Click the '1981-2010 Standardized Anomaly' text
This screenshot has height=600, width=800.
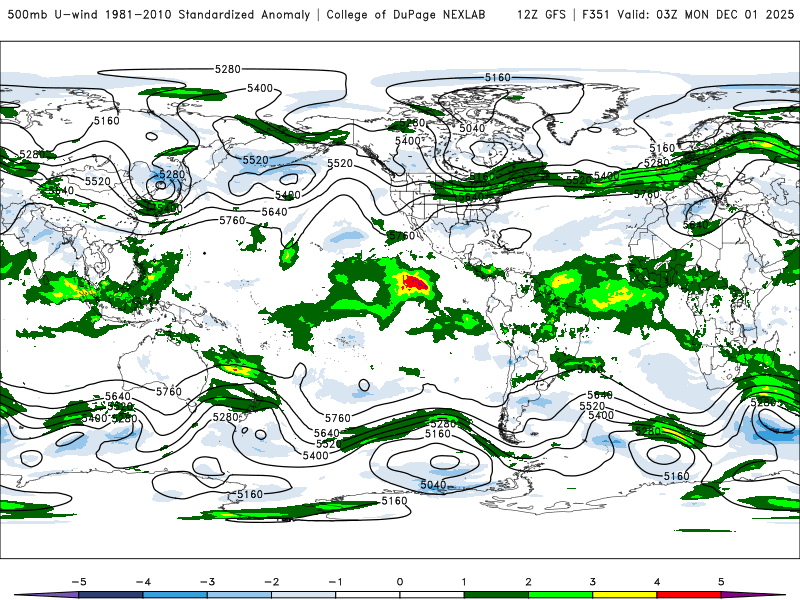coord(208,14)
